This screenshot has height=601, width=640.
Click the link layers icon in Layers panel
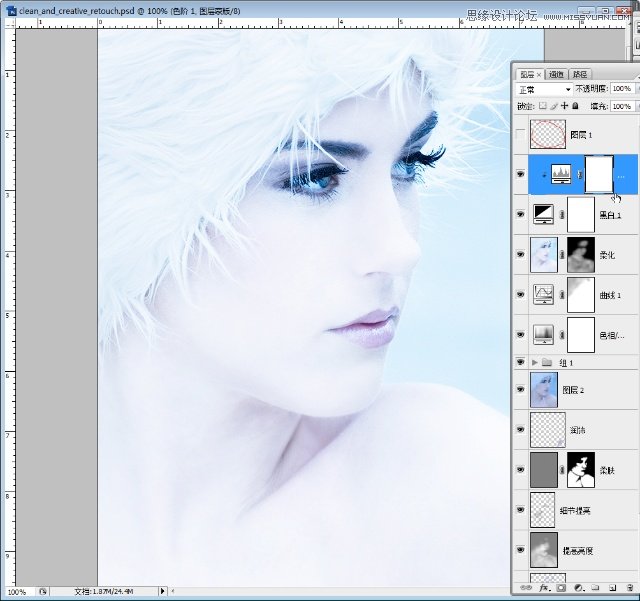[526, 588]
